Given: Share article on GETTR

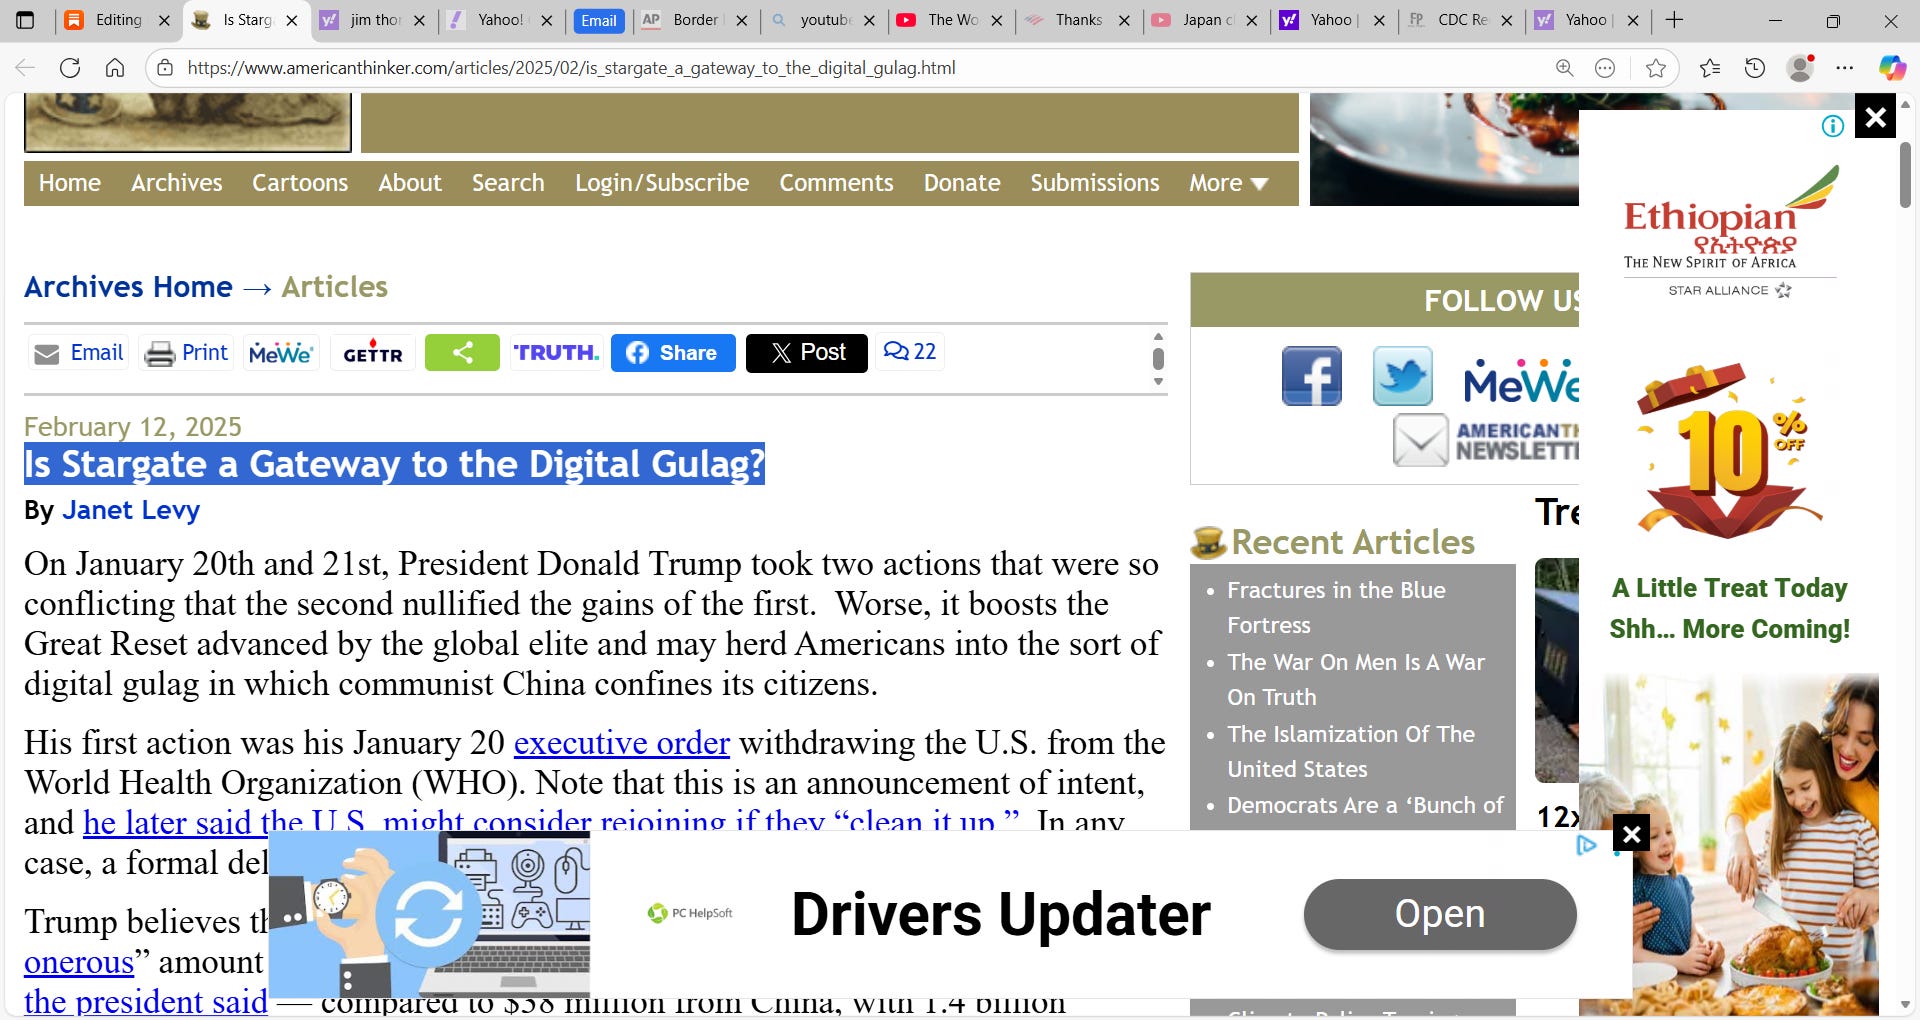Looking at the screenshot, I should click(372, 353).
